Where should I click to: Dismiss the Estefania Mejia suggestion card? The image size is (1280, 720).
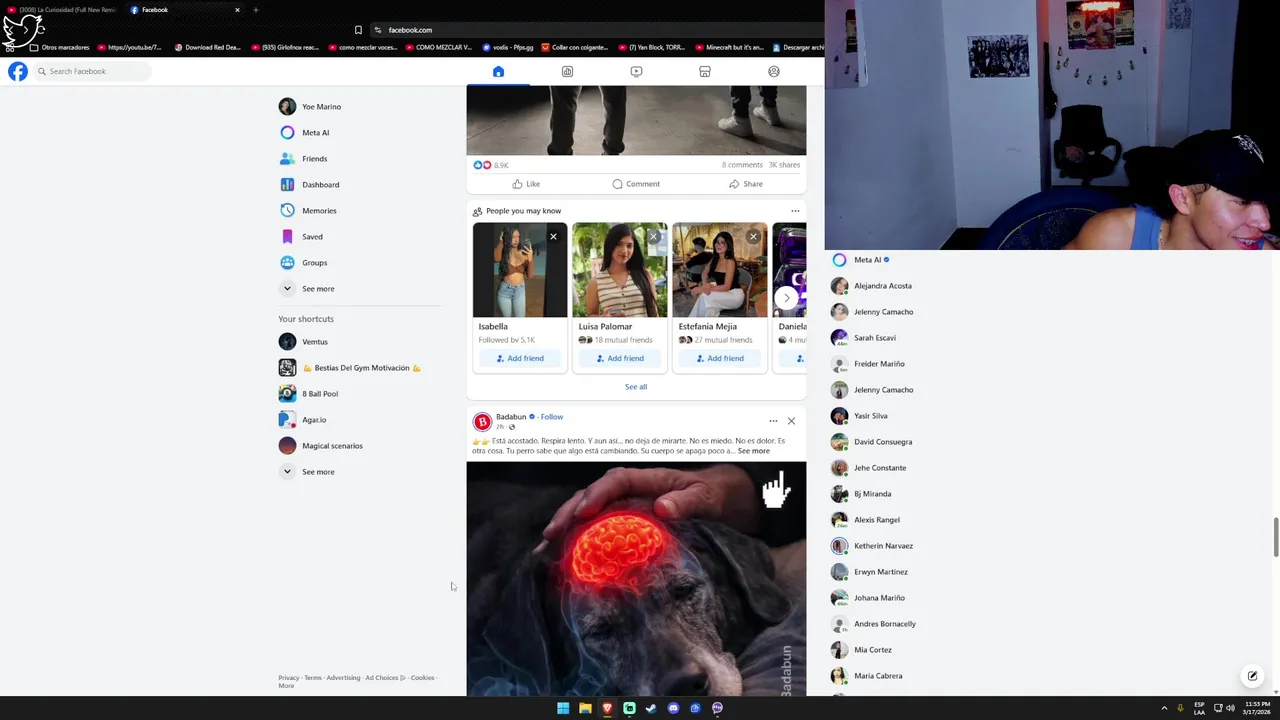click(753, 237)
